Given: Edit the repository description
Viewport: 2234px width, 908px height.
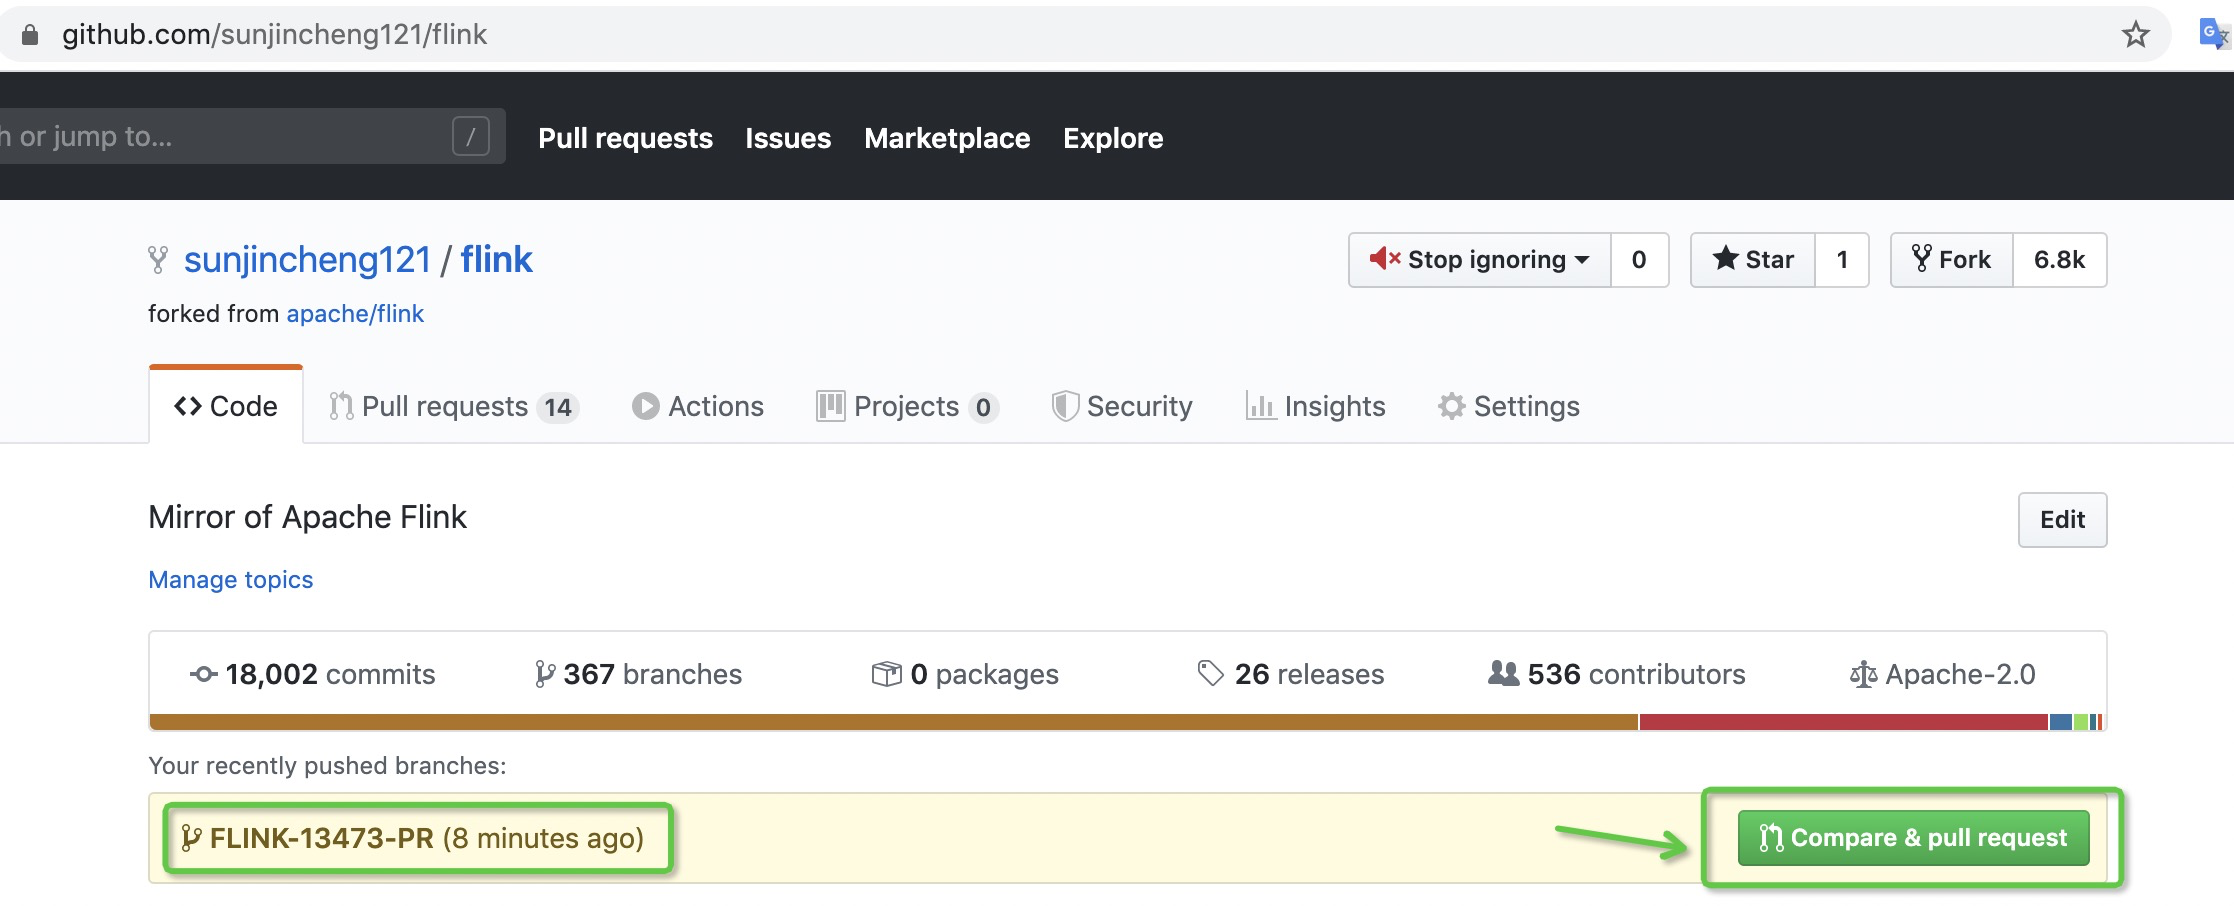Looking at the screenshot, I should (2062, 520).
